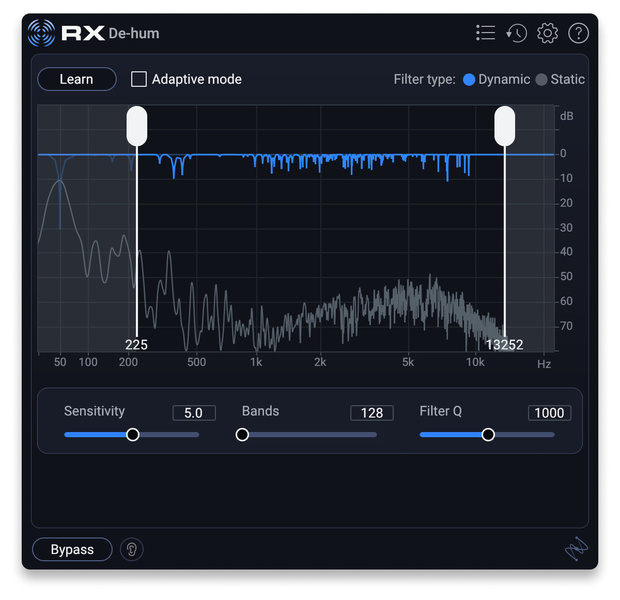Click the Filter type label
Viewport: 620px width, 600px height.
click(424, 79)
